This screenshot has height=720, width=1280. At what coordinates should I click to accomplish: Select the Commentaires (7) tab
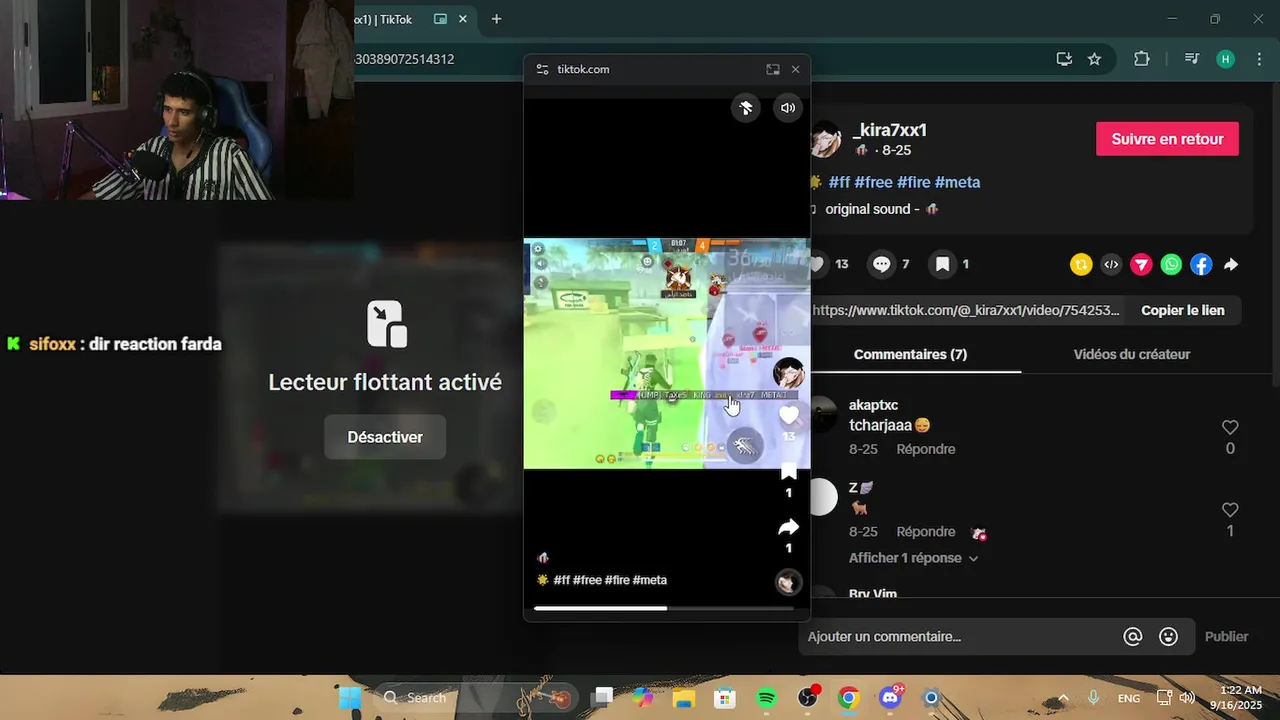[910, 354]
